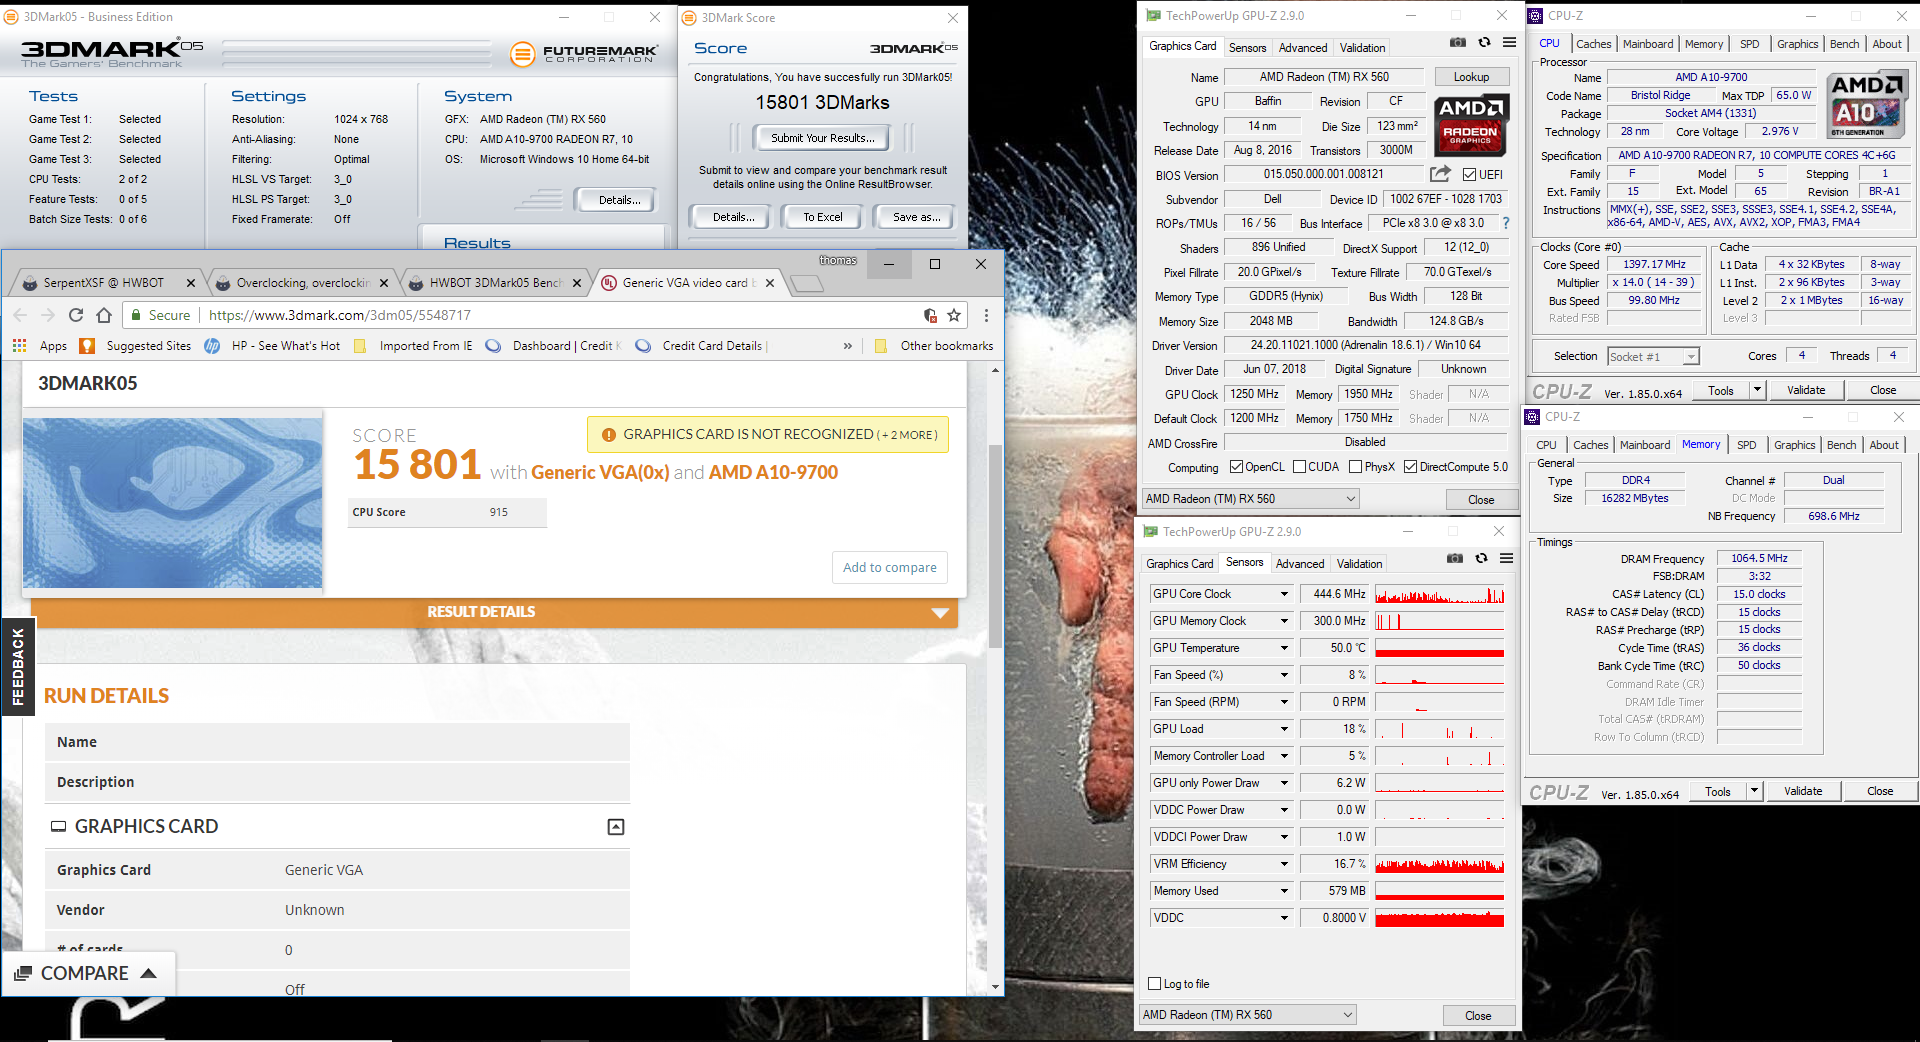
Task: Click Chrome forward arrow button
Action: (48, 315)
